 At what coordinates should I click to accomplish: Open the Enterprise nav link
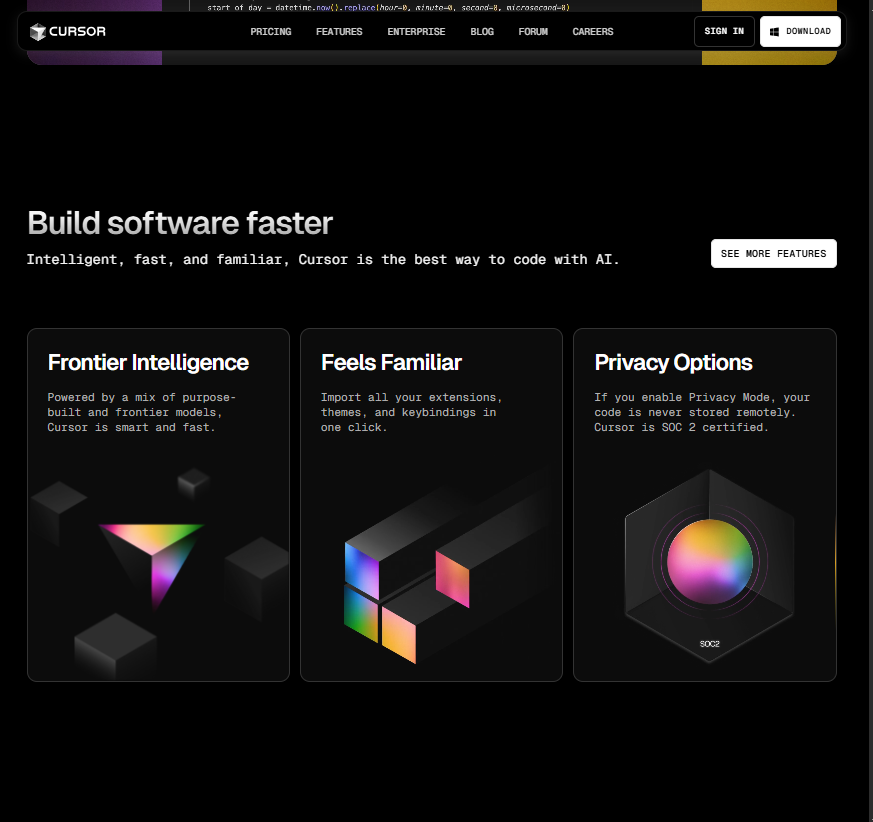(x=416, y=32)
